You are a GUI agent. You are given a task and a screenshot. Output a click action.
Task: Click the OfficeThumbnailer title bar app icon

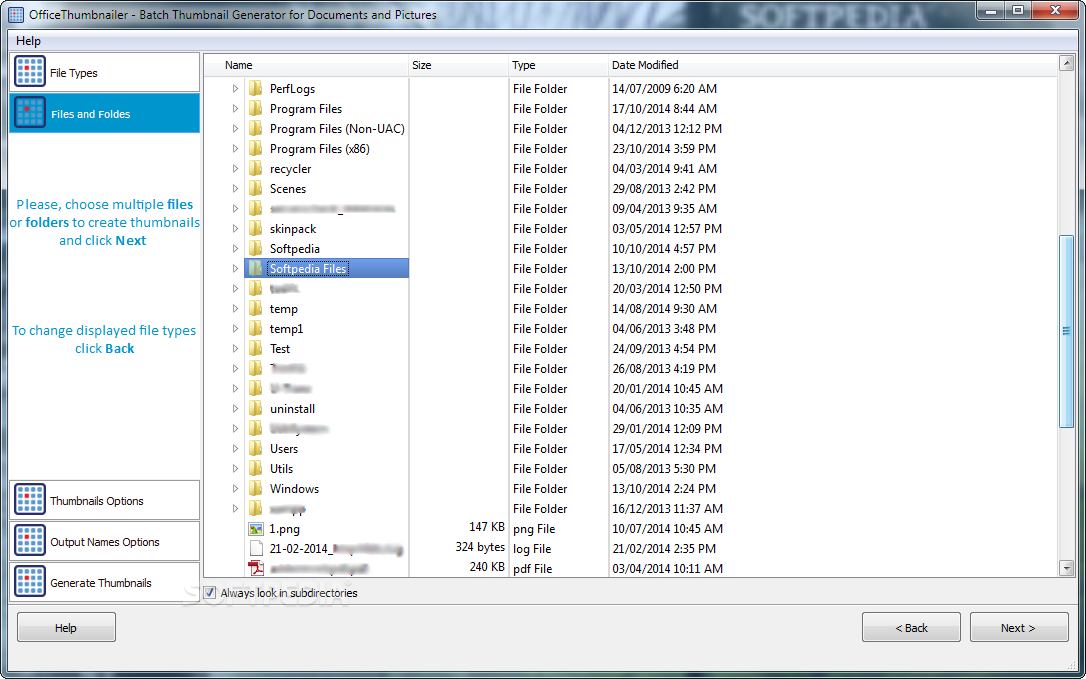coord(15,15)
